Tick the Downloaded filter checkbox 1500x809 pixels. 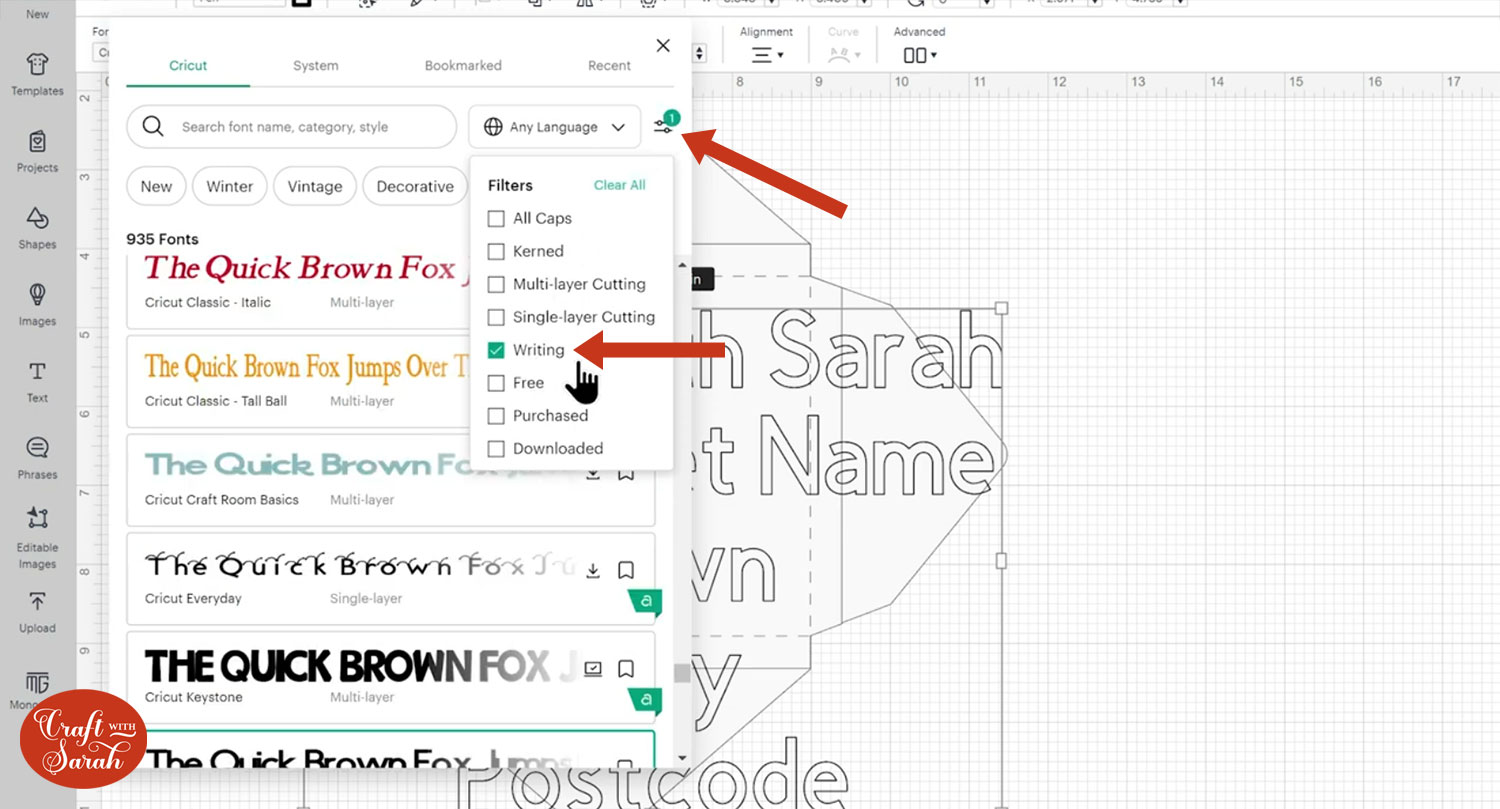point(496,449)
